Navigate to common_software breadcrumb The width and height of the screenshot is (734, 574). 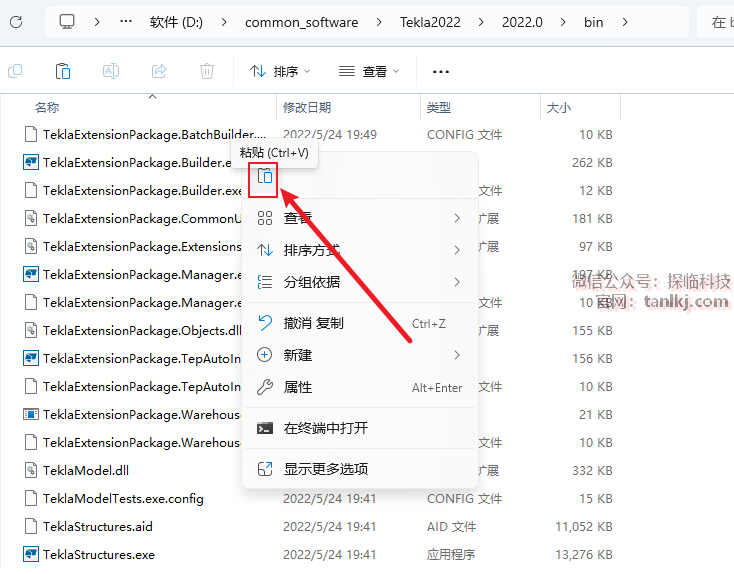pyautogui.click(x=301, y=22)
